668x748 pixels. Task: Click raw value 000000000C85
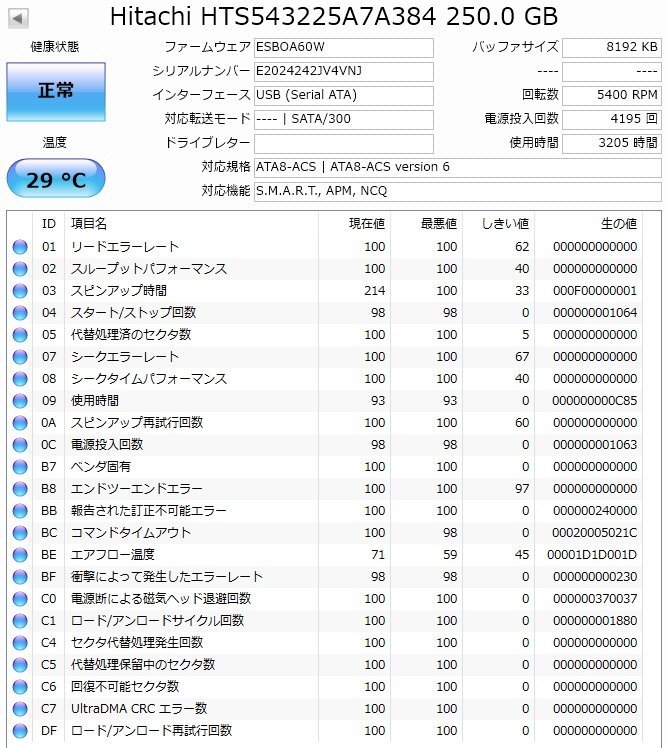595,401
